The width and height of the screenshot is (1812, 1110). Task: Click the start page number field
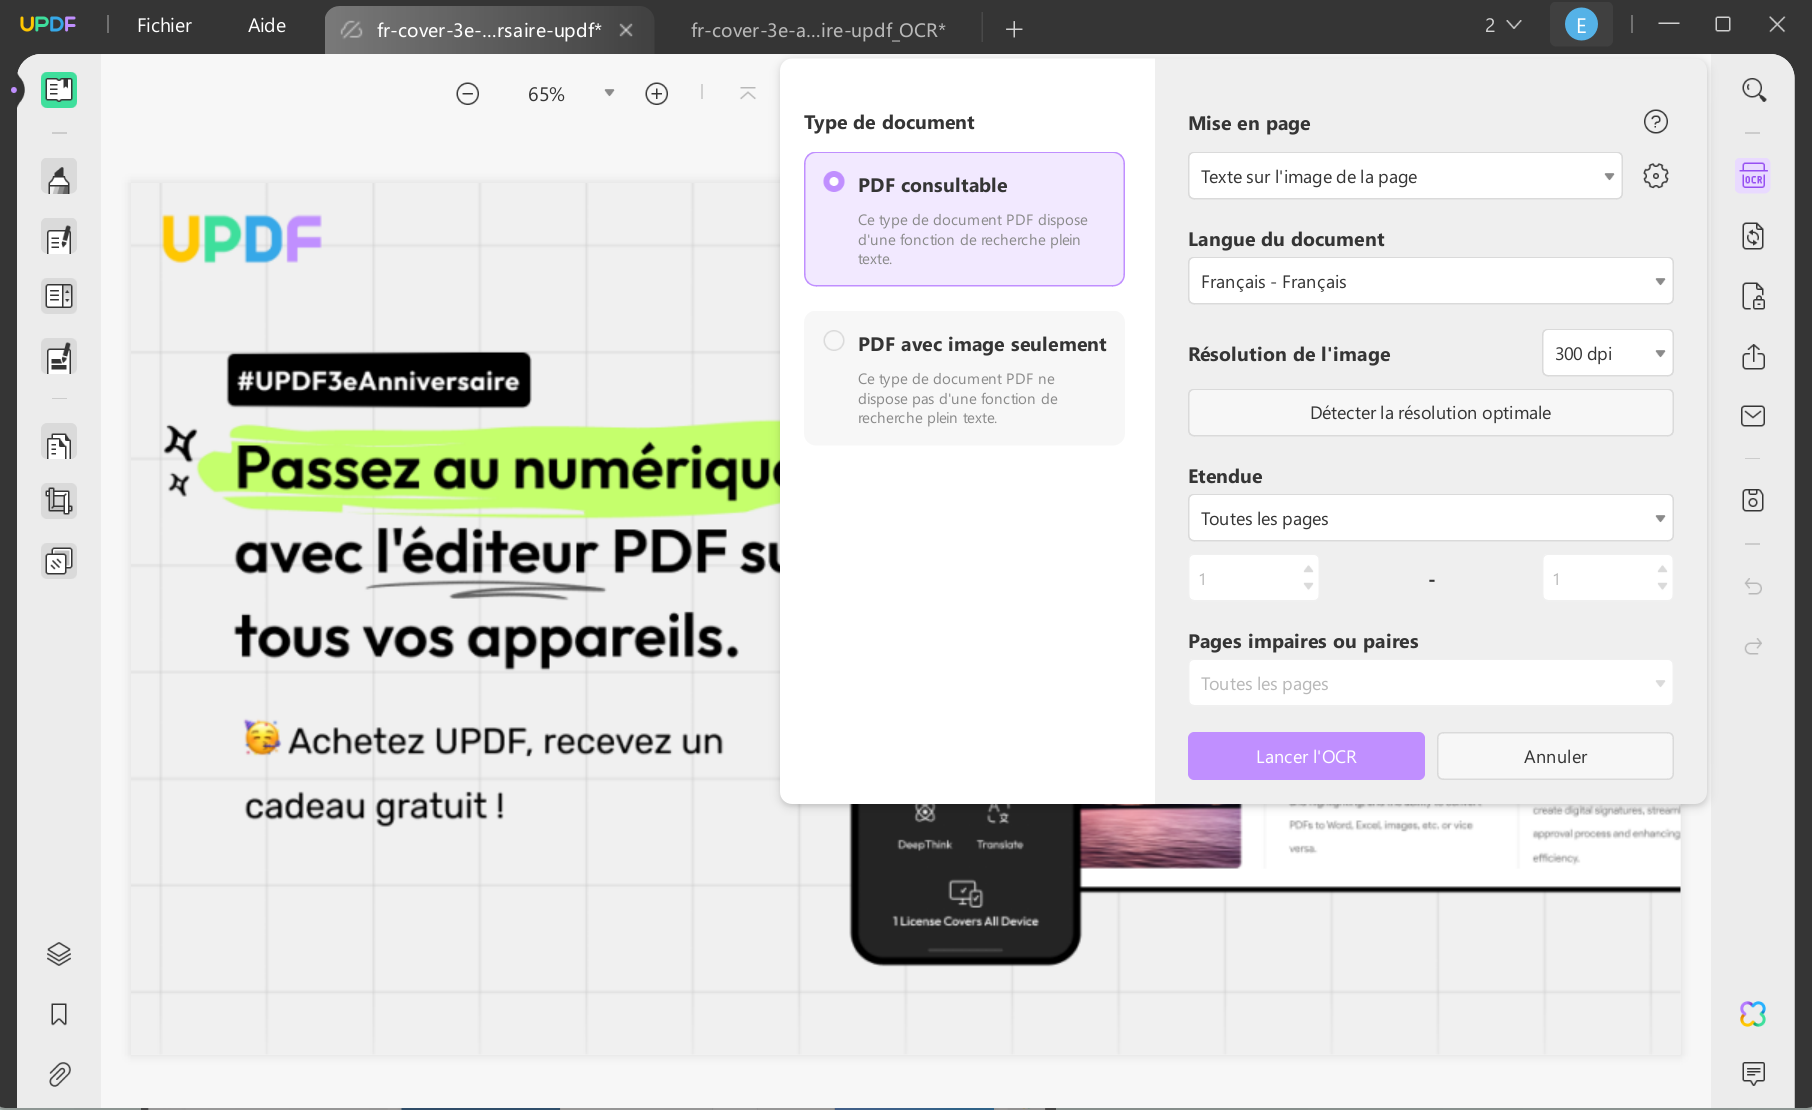[1253, 578]
